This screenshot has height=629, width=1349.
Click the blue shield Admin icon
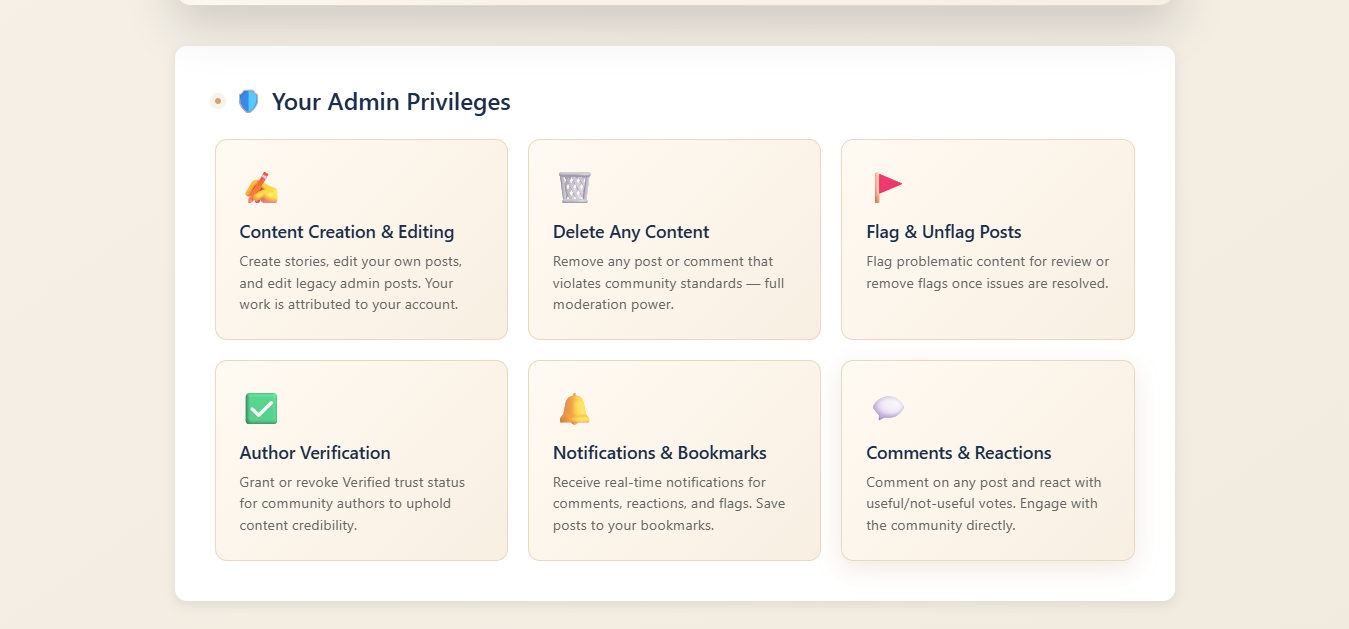point(248,101)
